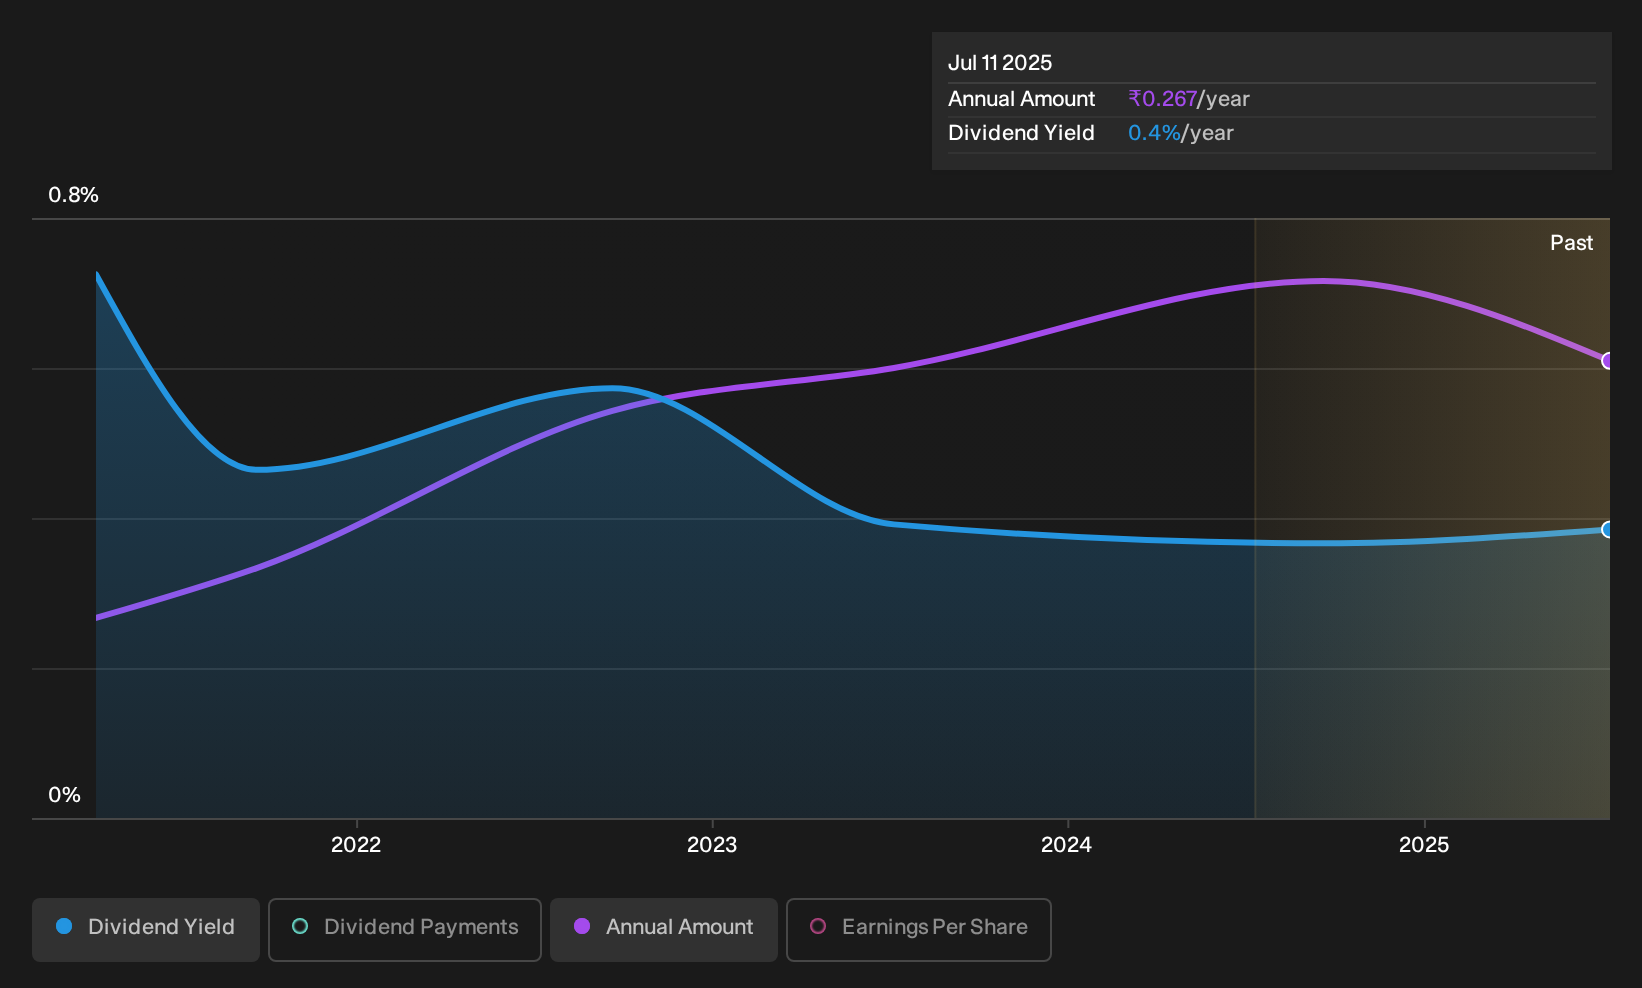Enable the Dividend Payments series
This screenshot has height=988, width=1642.
pyautogui.click(x=405, y=929)
